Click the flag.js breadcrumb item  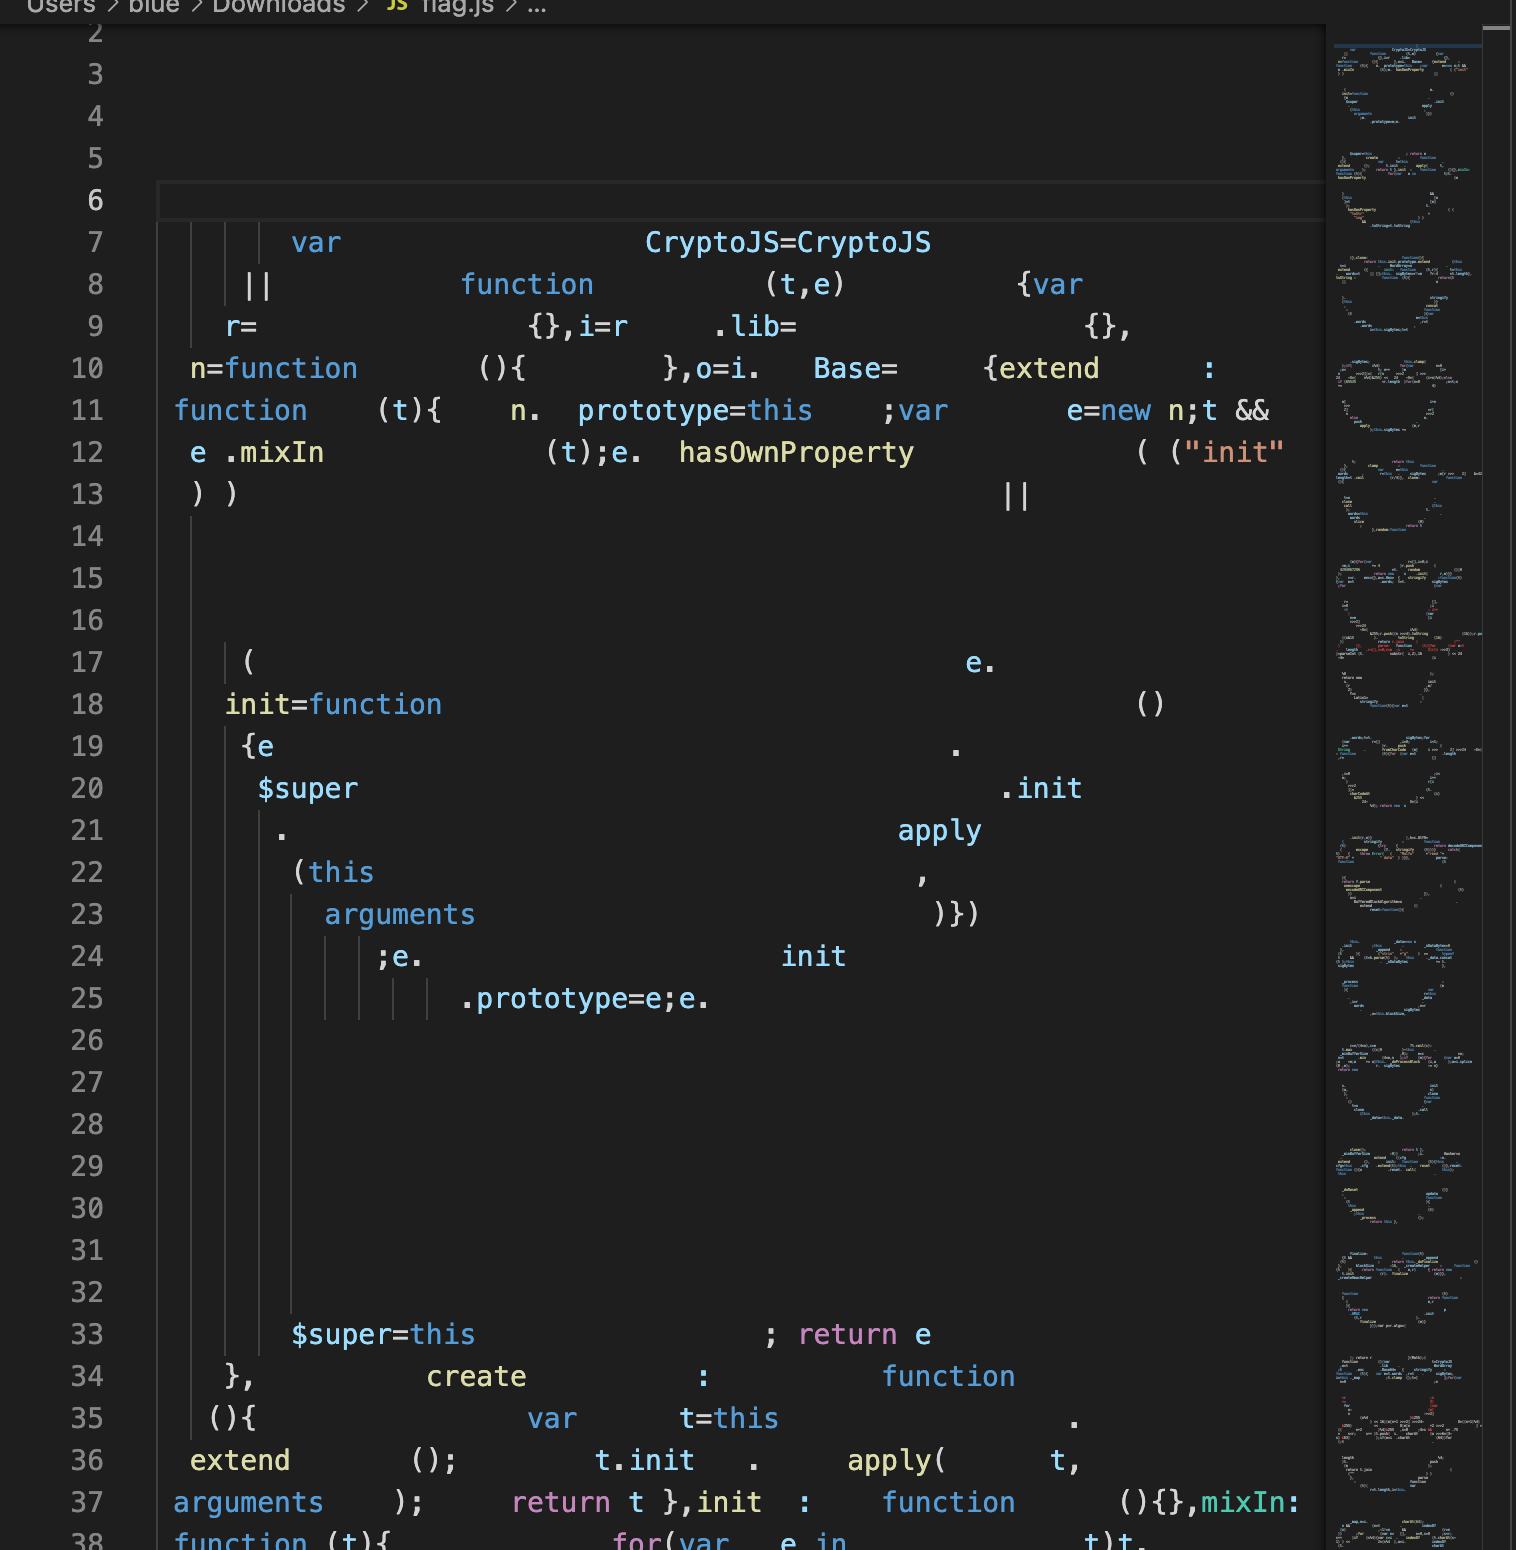[x=457, y=6]
